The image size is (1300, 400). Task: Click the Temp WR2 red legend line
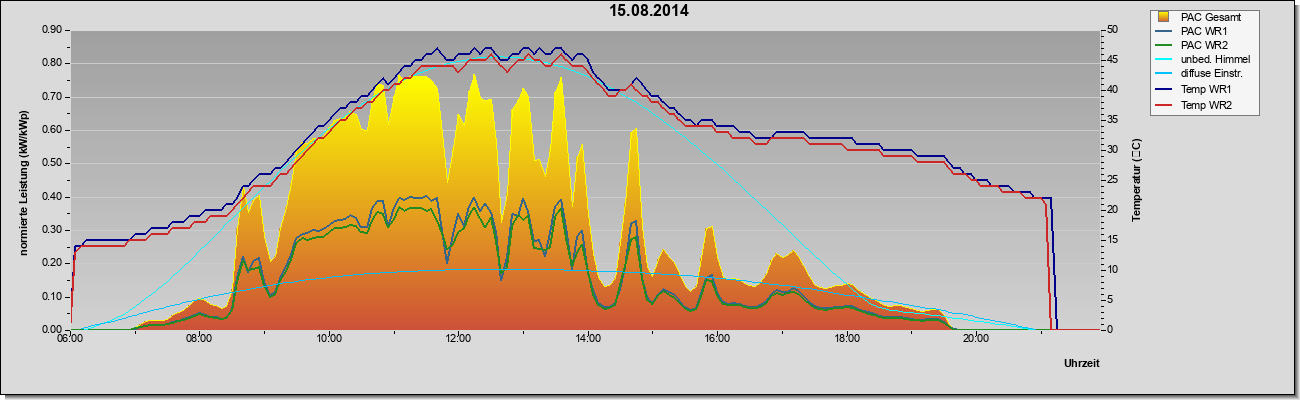coord(1163,104)
